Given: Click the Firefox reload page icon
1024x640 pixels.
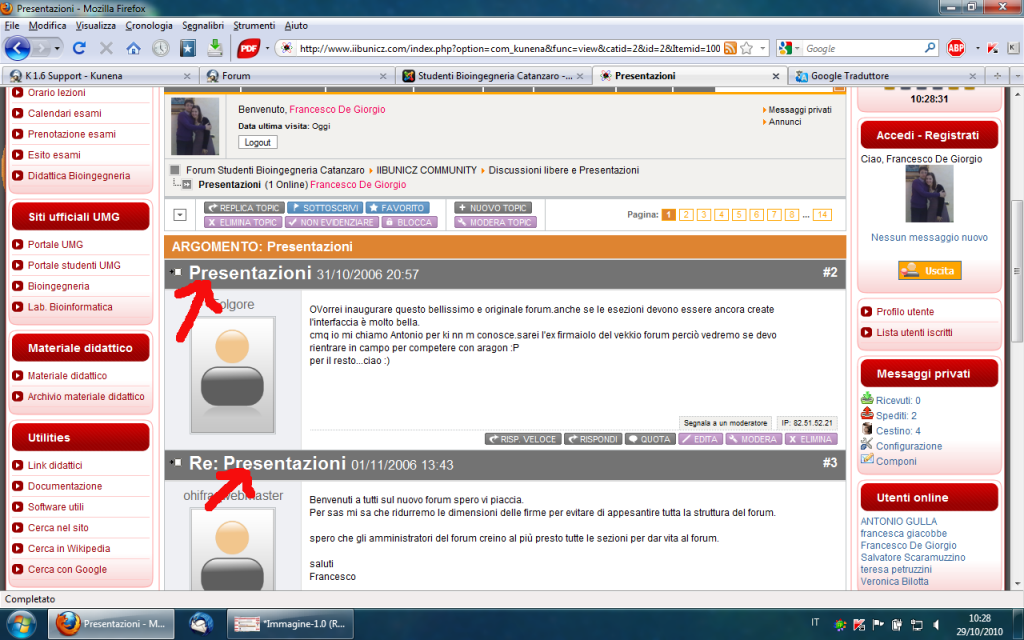Looking at the screenshot, I should [x=80, y=48].
